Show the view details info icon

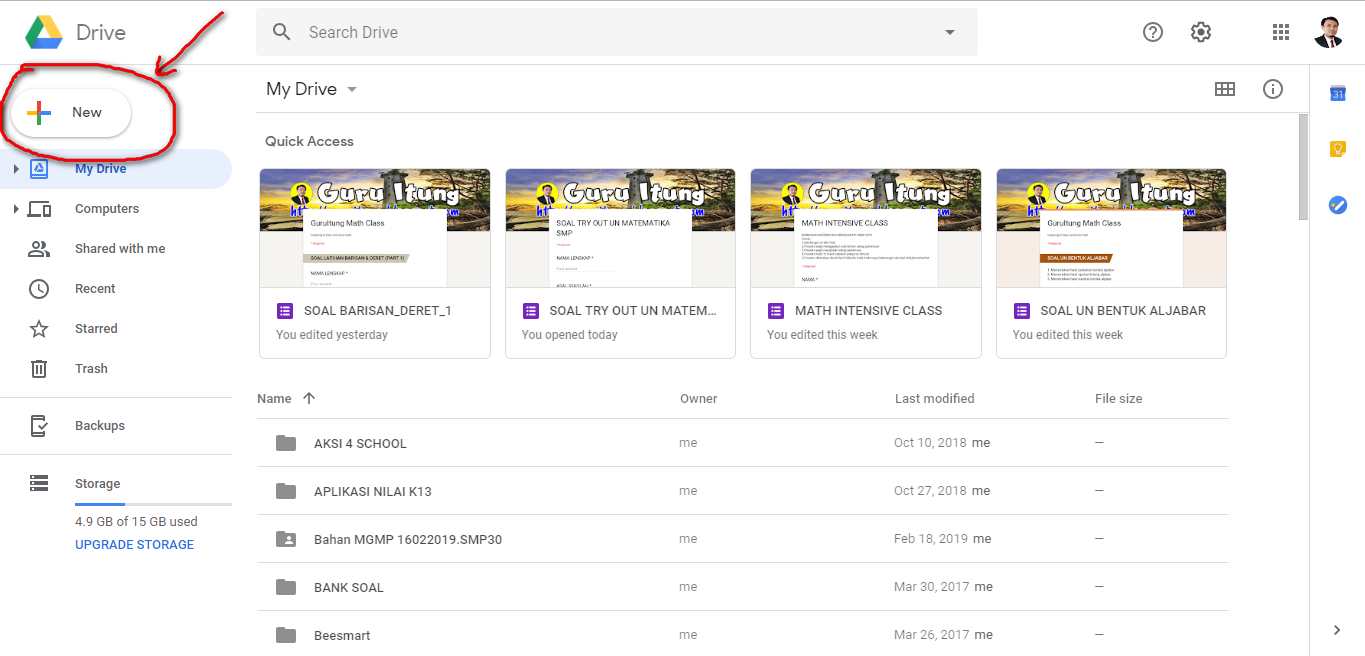tap(1273, 89)
